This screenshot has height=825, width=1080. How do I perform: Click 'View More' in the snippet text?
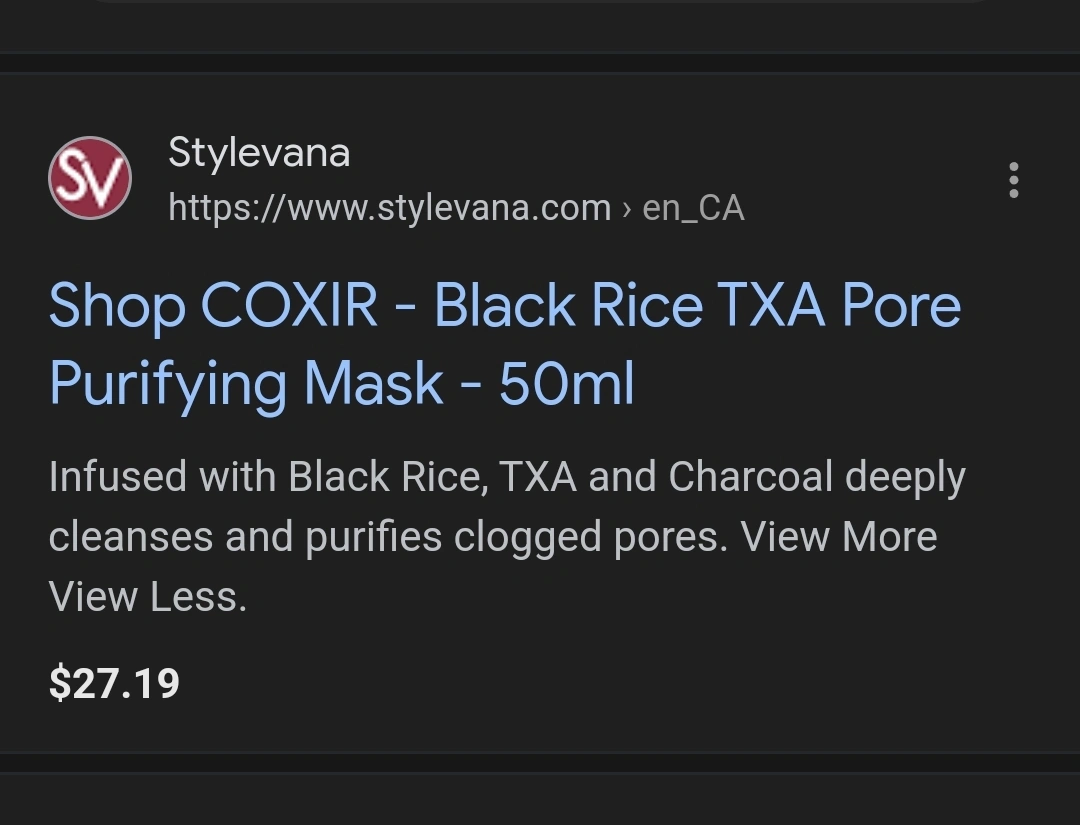point(839,537)
